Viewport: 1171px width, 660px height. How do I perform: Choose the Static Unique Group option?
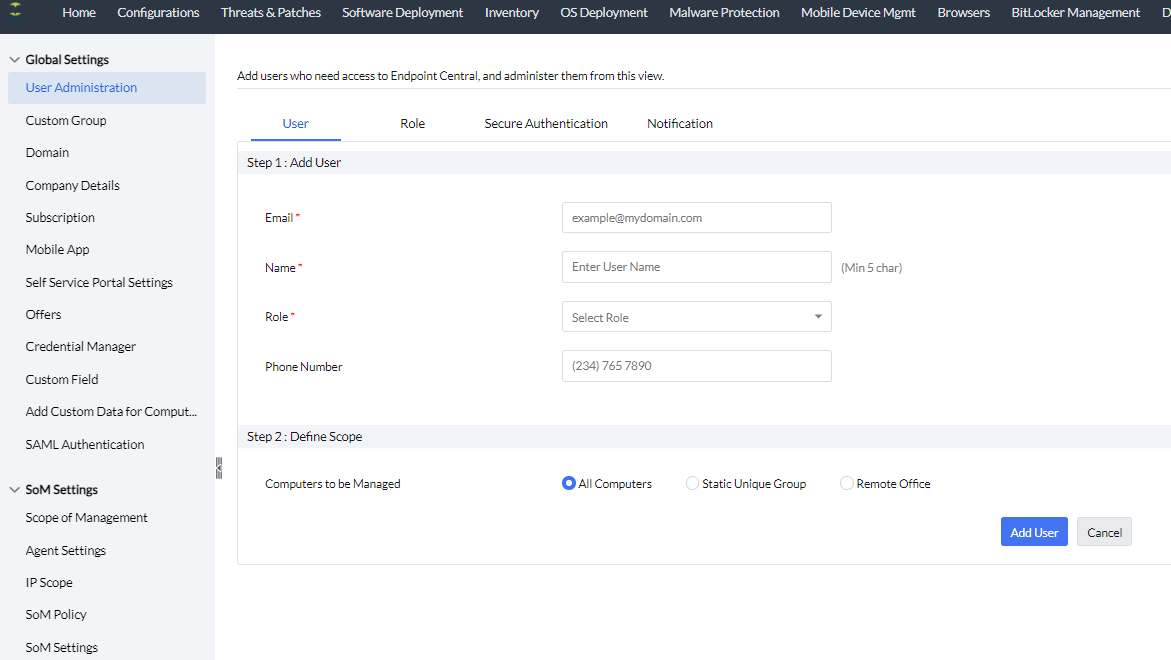(x=692, y=484)
